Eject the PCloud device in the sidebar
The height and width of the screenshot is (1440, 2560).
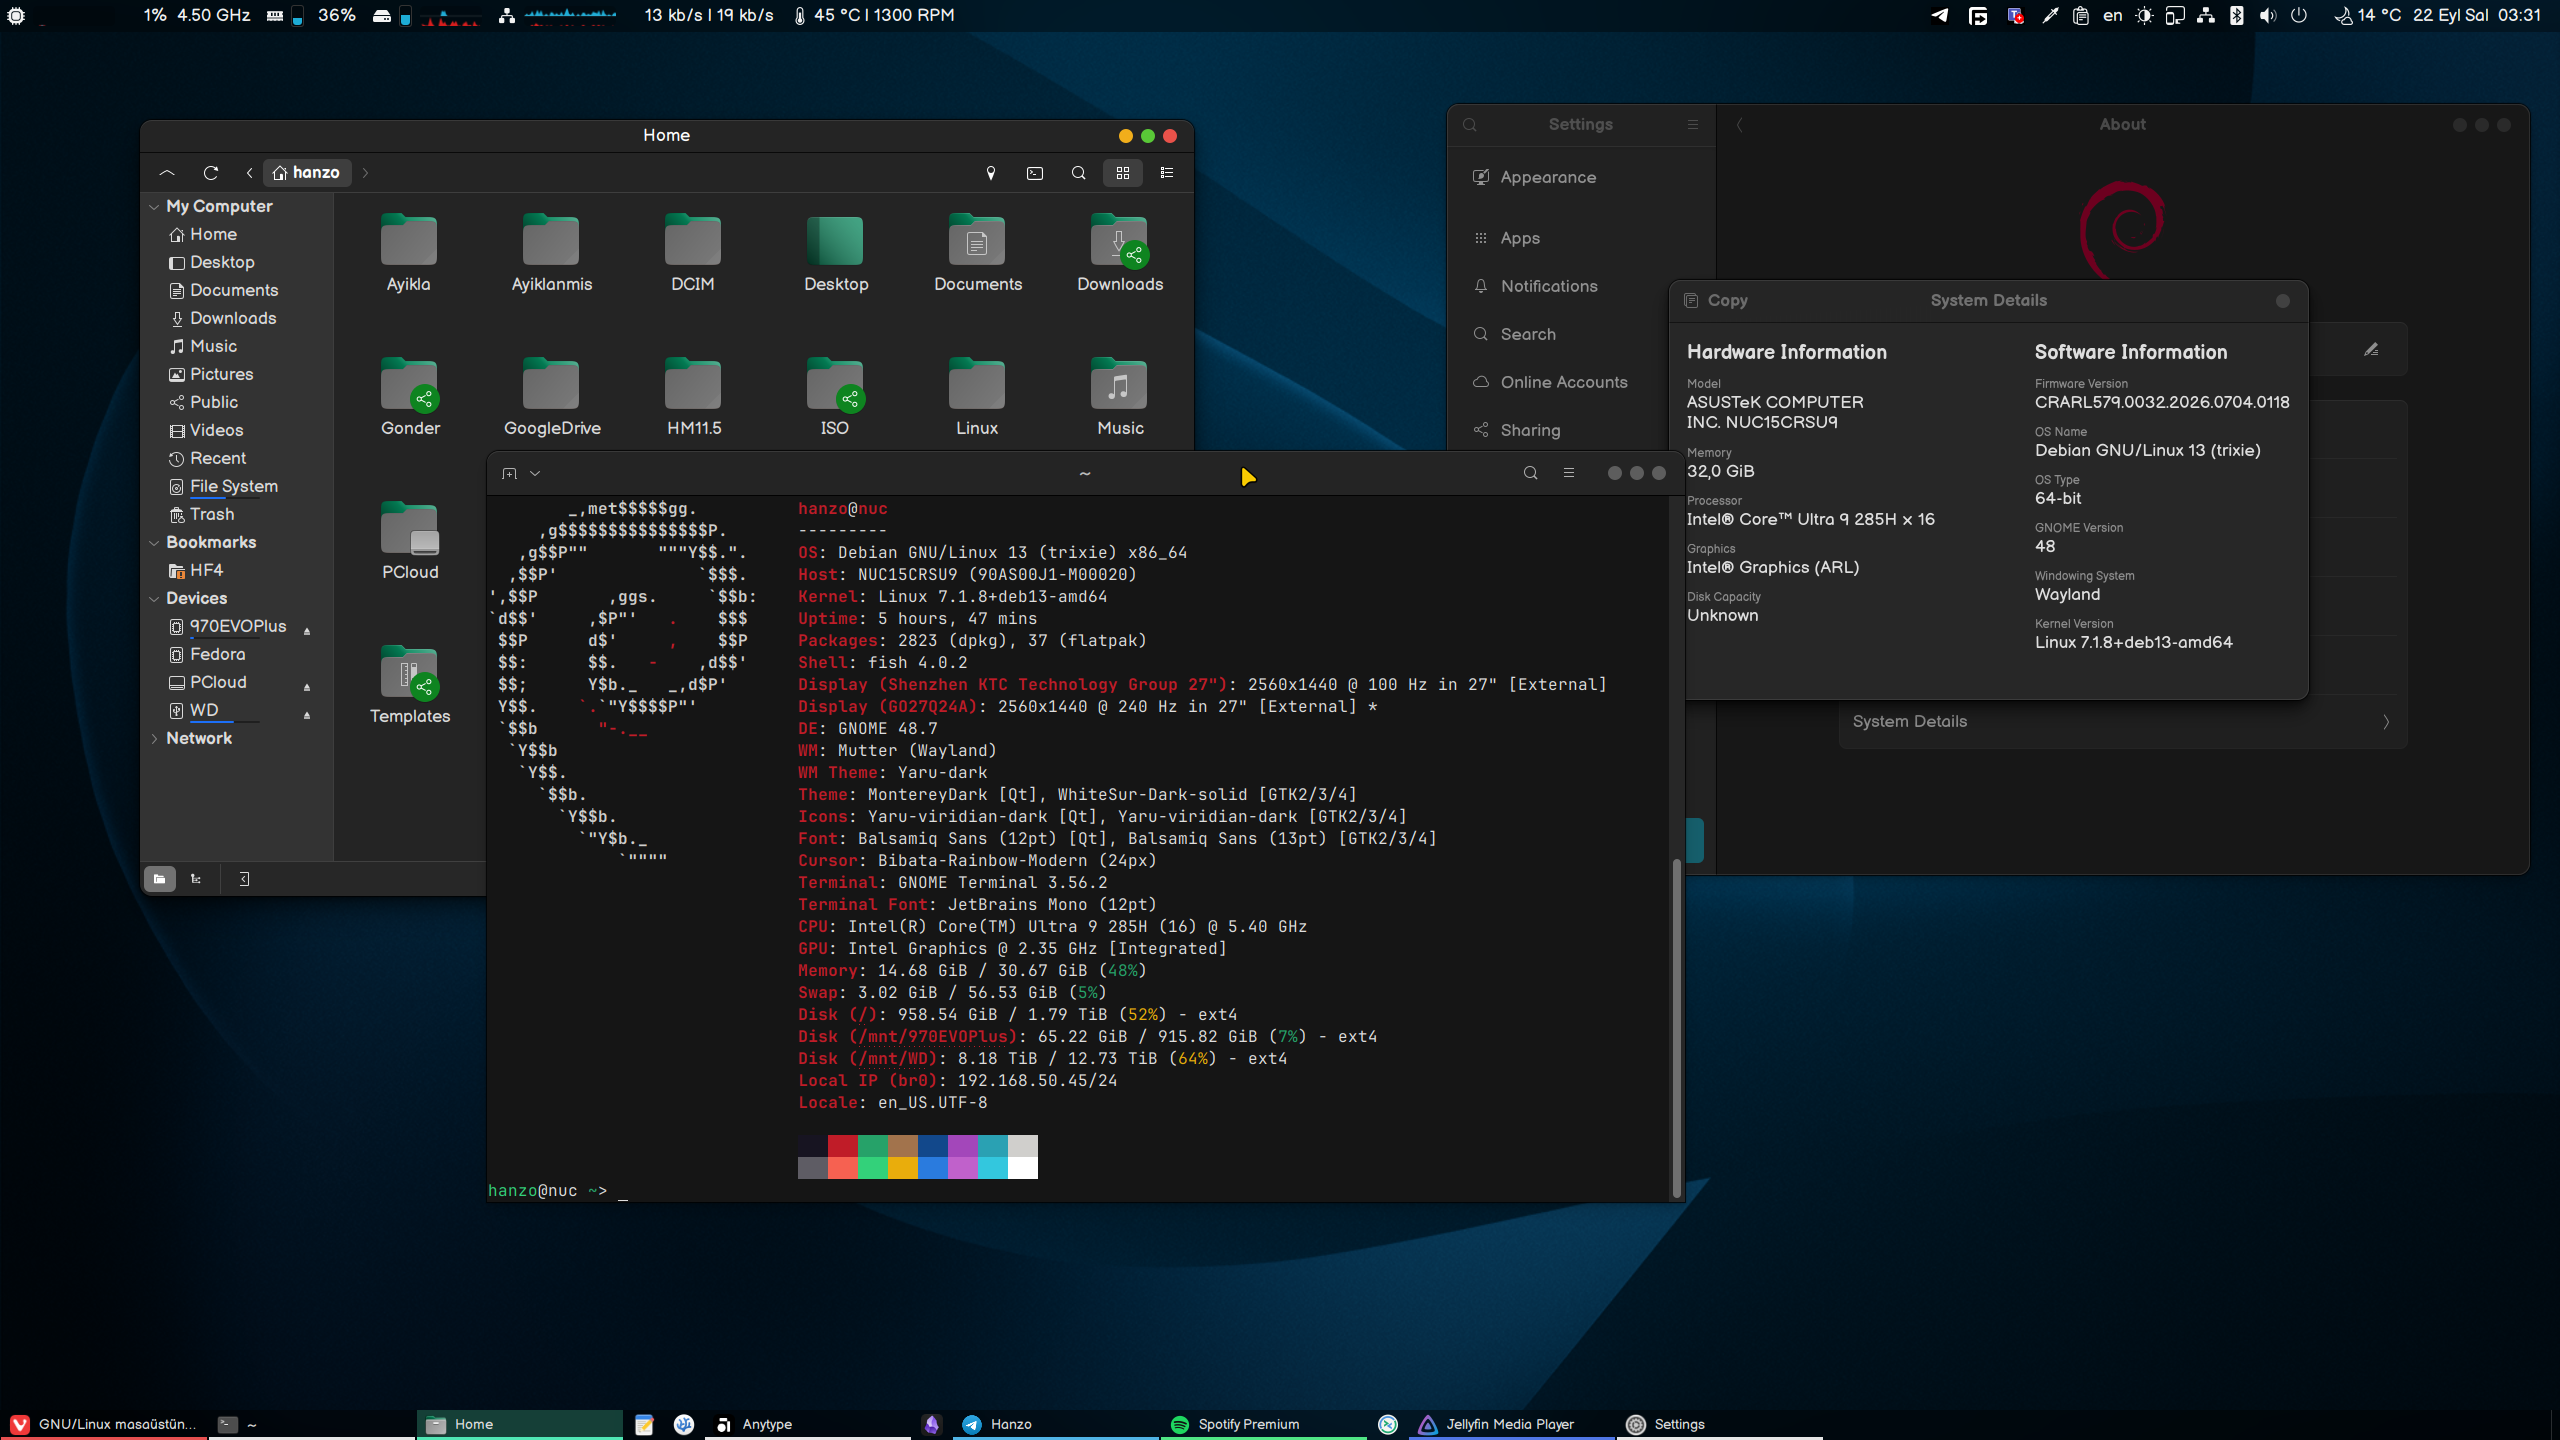tap(307, 687)
